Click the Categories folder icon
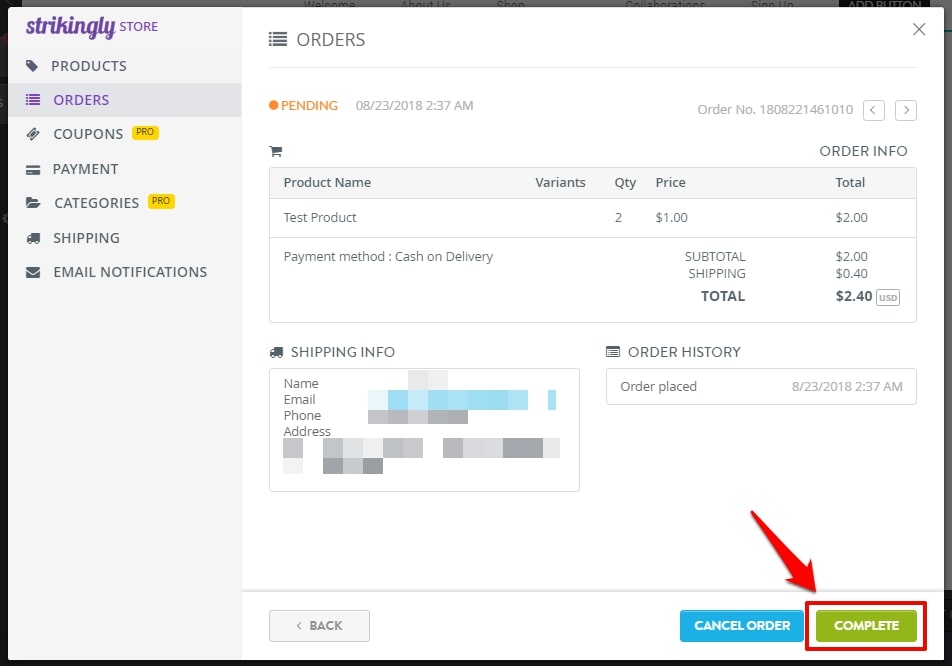 pos(31,202)
